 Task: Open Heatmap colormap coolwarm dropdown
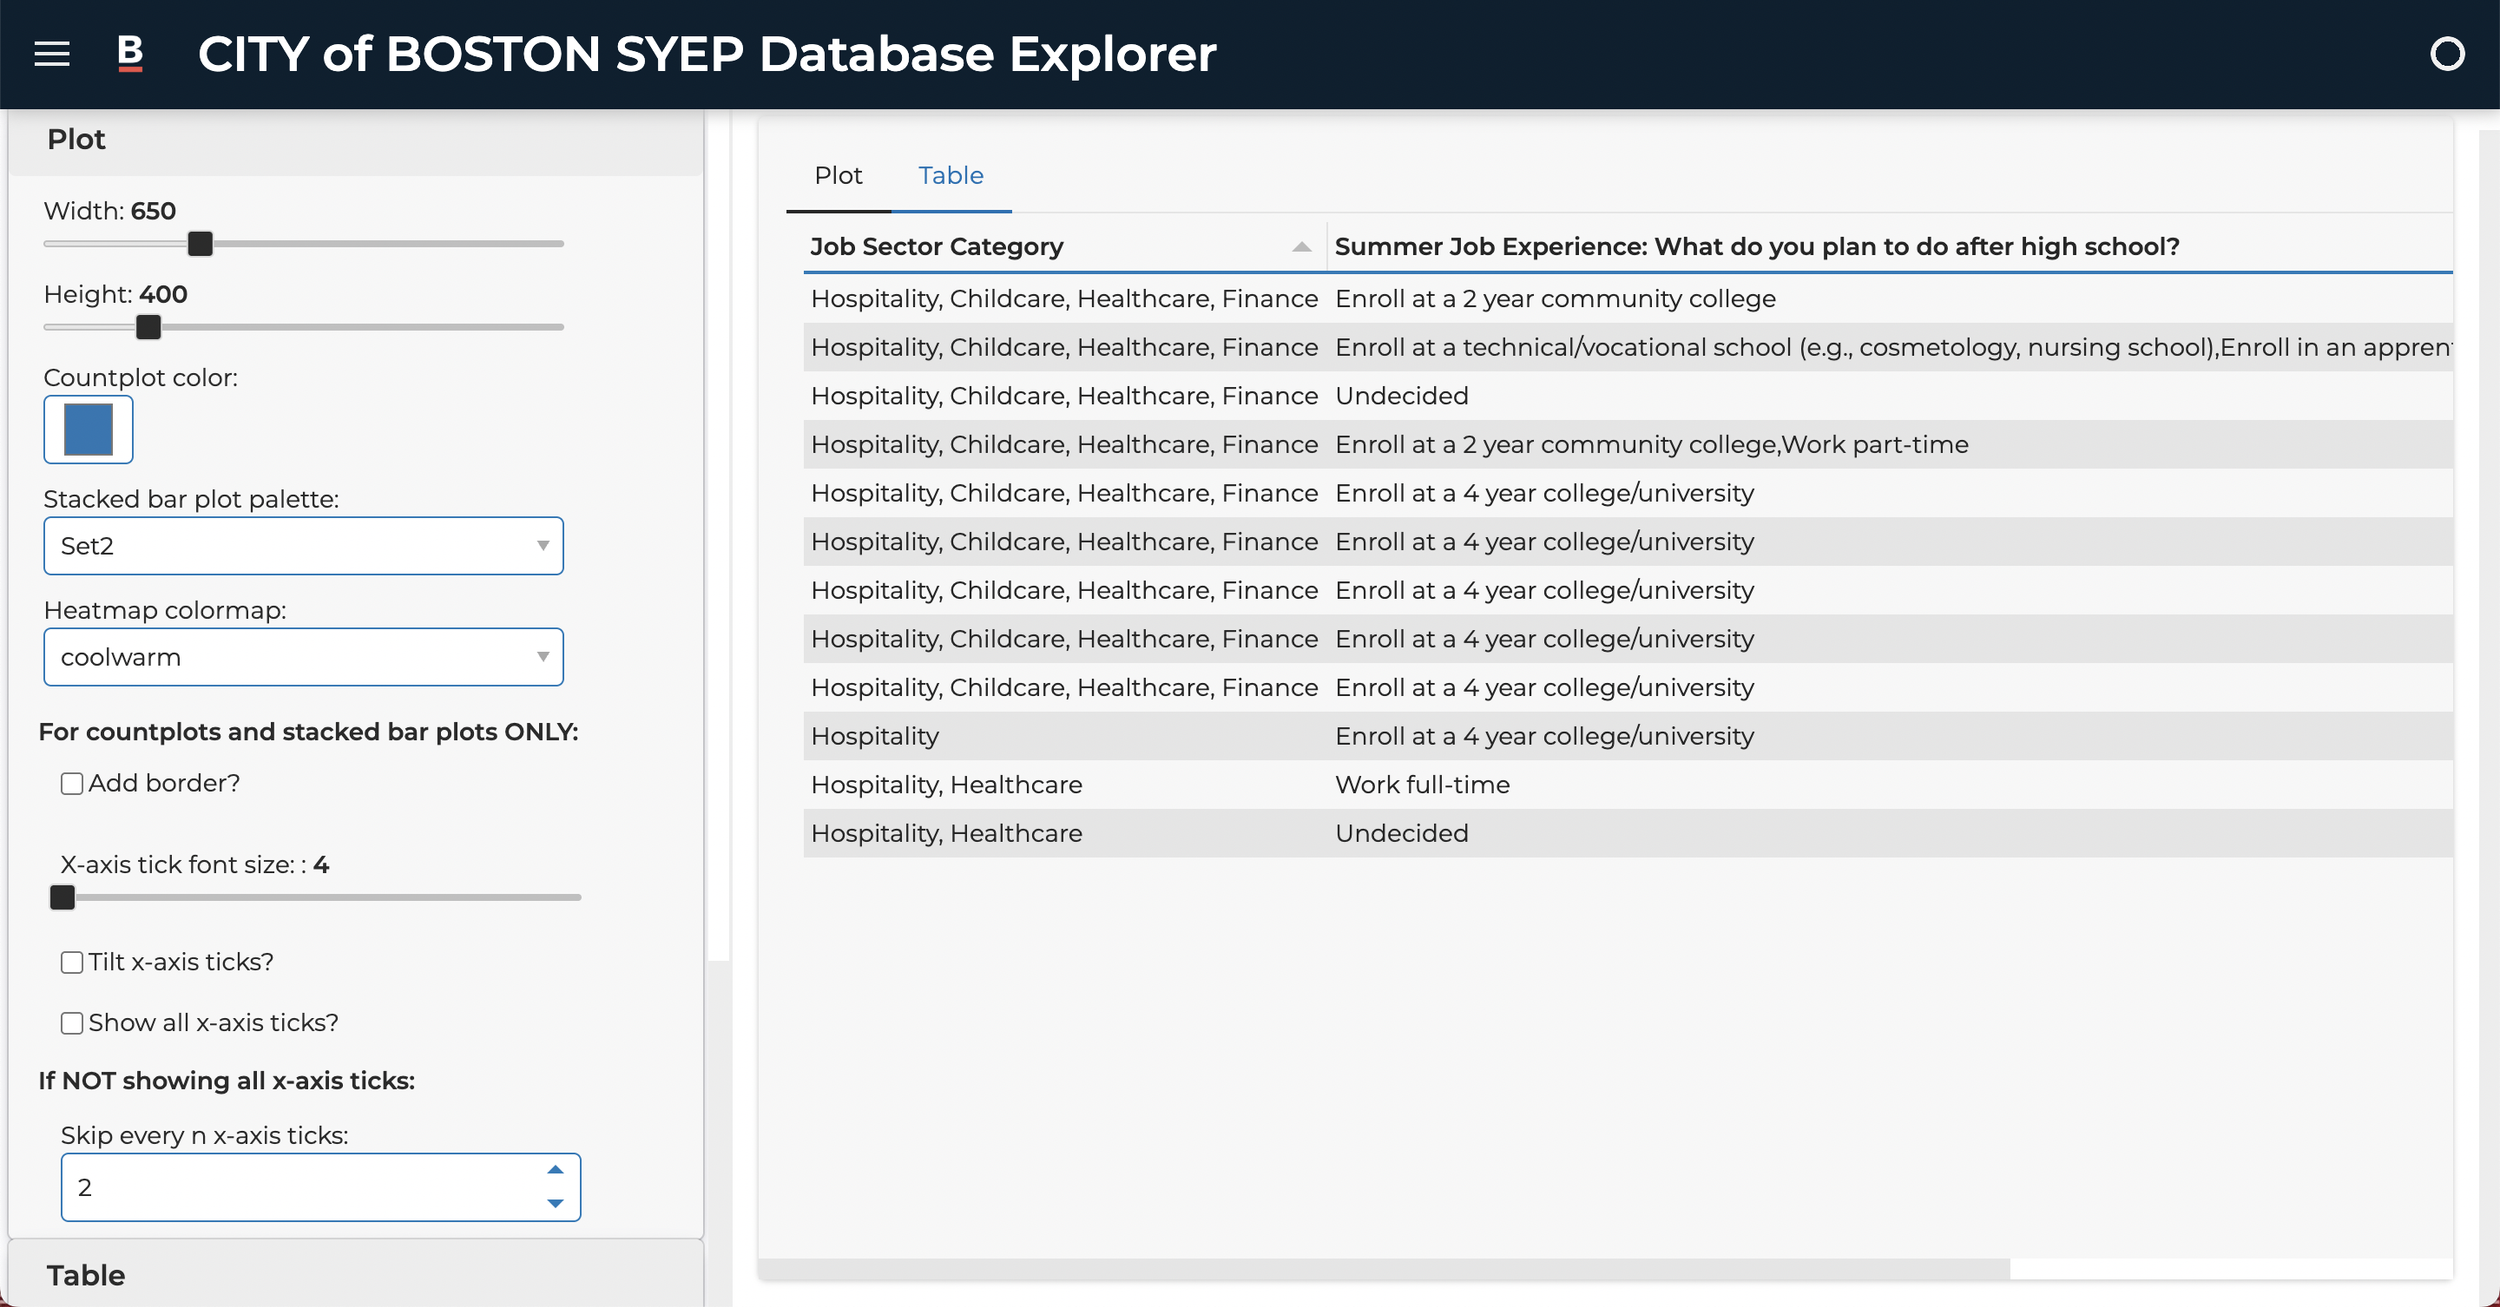click(x=303, y=657)
